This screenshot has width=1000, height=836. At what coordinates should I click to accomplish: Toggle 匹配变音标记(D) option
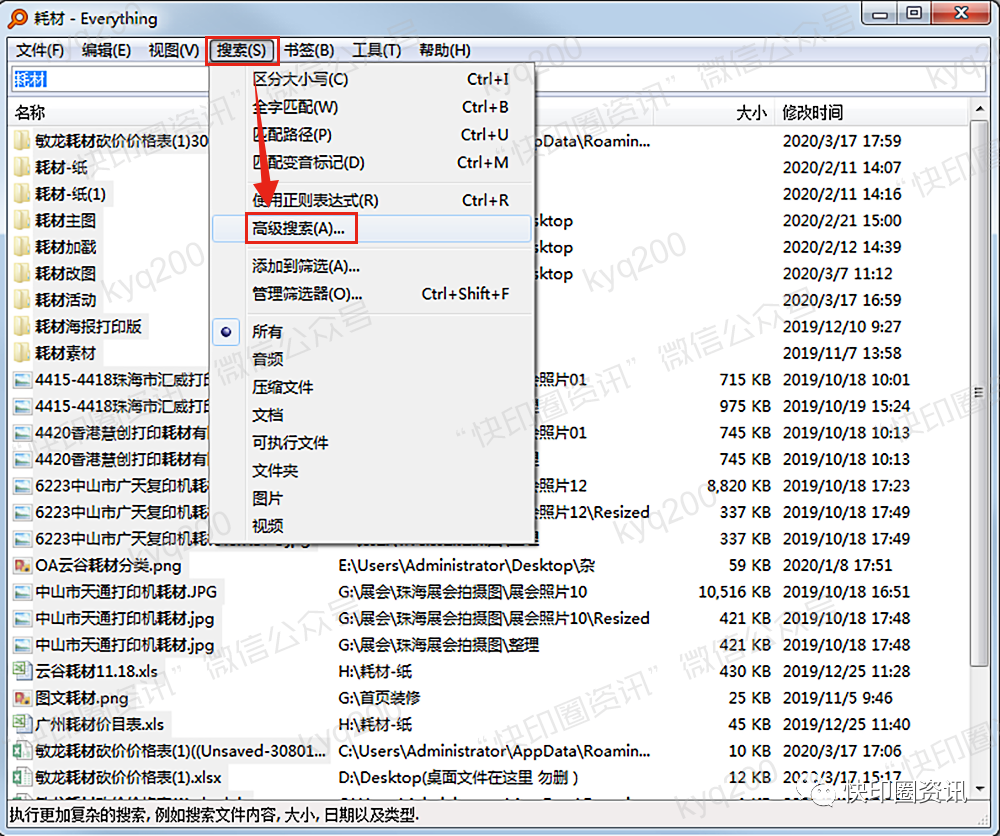(x=372, y=163)
